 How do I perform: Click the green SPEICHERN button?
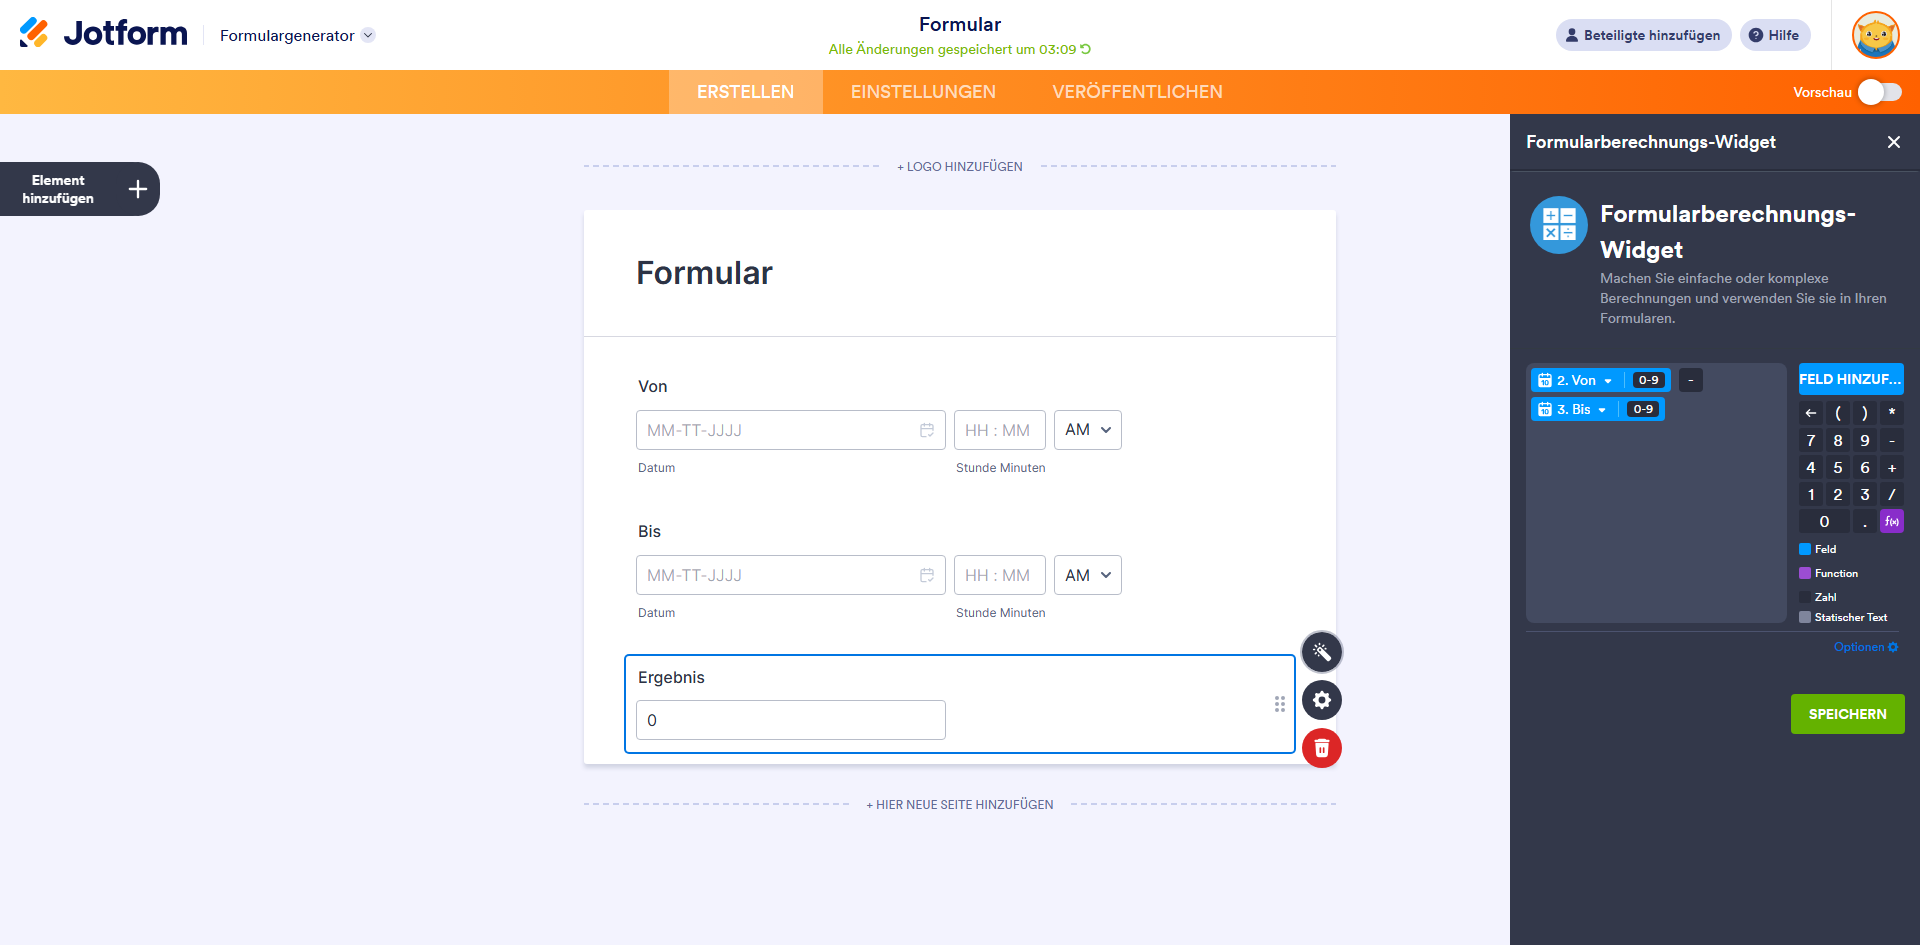tap(1847, 714)
